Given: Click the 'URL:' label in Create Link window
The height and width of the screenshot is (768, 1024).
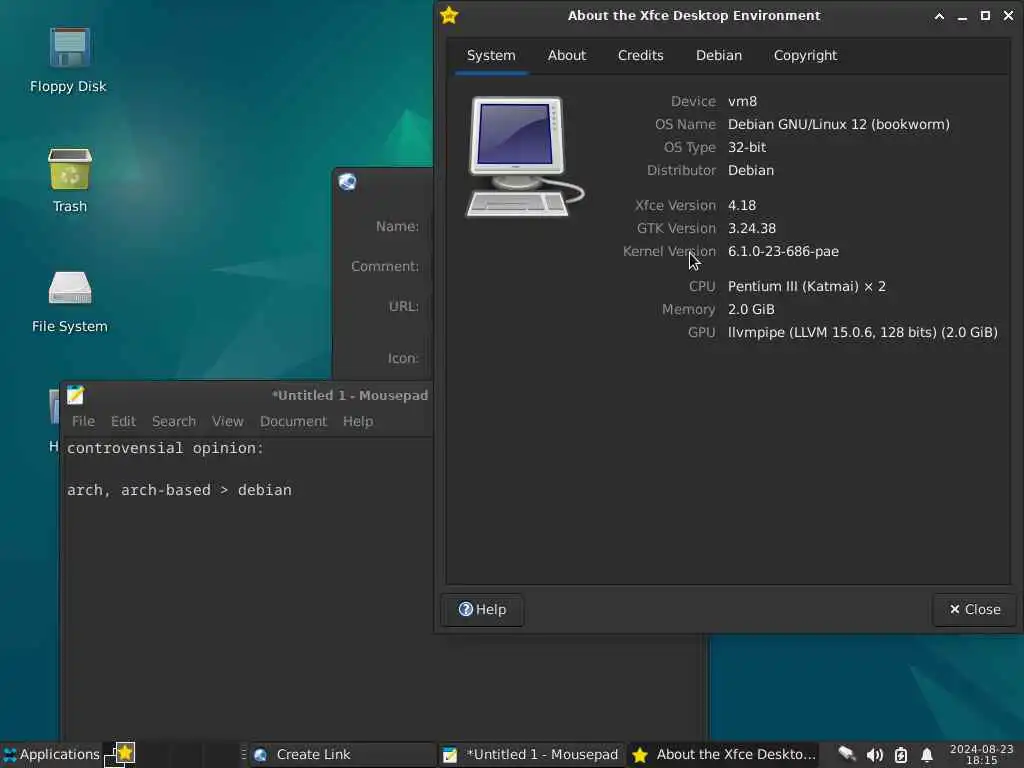Looking at the screenshot, I should pos(404,306).
